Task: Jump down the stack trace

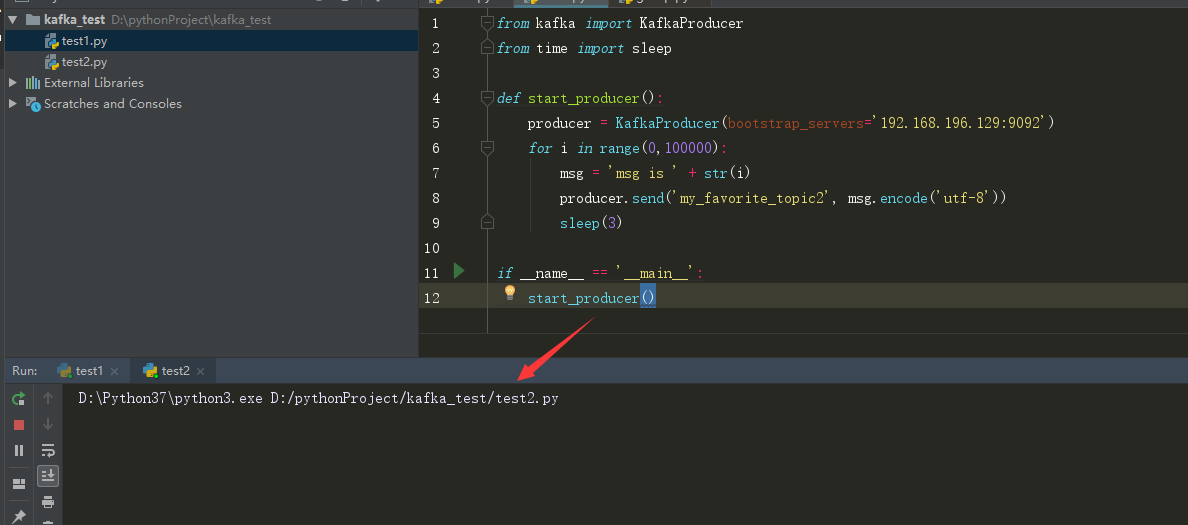Action: [x=48, y=424]
